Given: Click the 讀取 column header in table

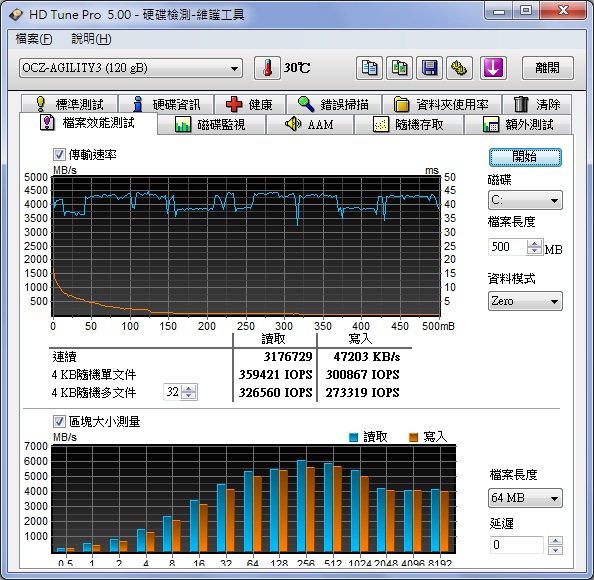Looking at the screenshot, I should pyautogui.click(x=273, y=339).
